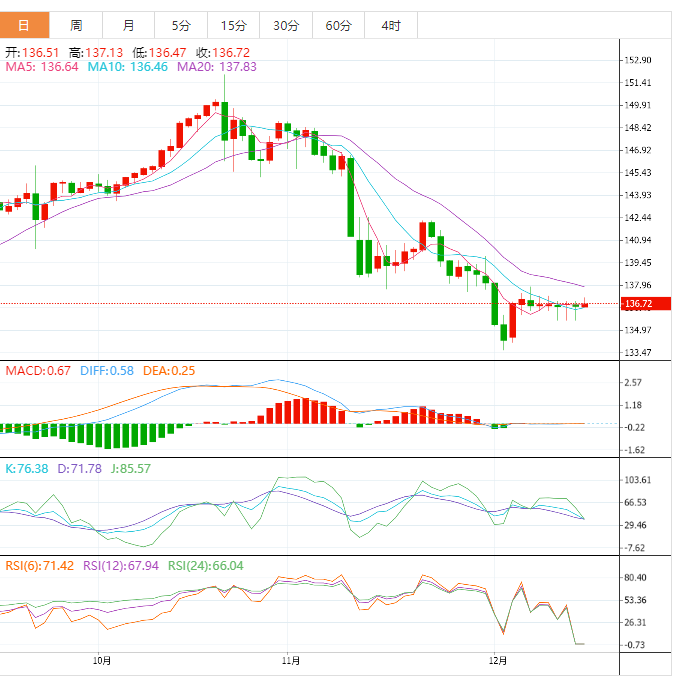Screen dimensions: 677x688
Task: Click the 139.45 price axis label
Action: (638, 263)
